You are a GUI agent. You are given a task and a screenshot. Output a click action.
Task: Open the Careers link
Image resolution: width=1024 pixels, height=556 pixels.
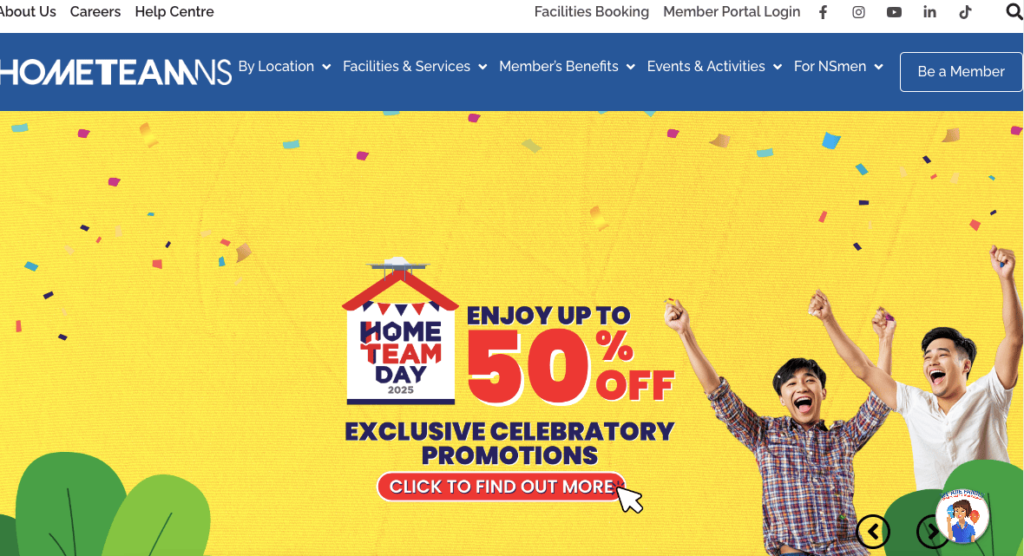pyautogui.click(x=95, y=12)
